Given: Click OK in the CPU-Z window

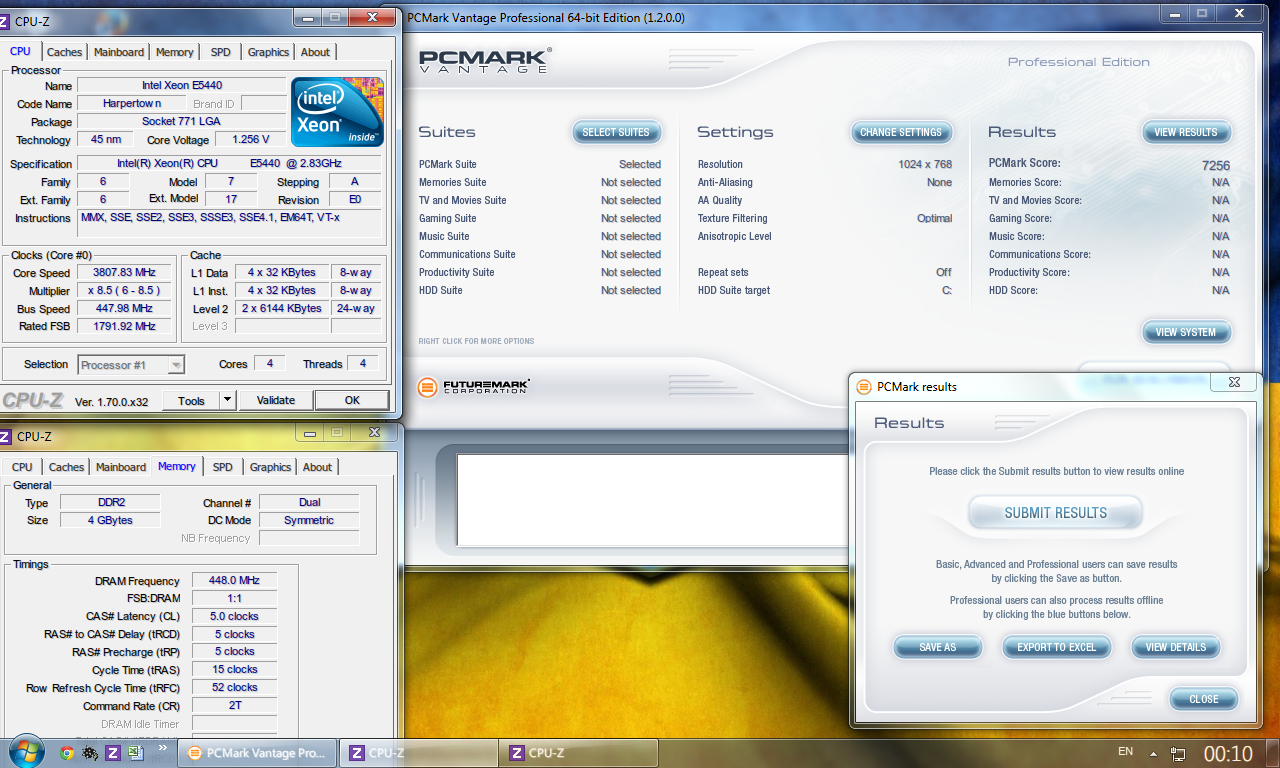Looking at the screenshot, I should click(x=352, y=400).
